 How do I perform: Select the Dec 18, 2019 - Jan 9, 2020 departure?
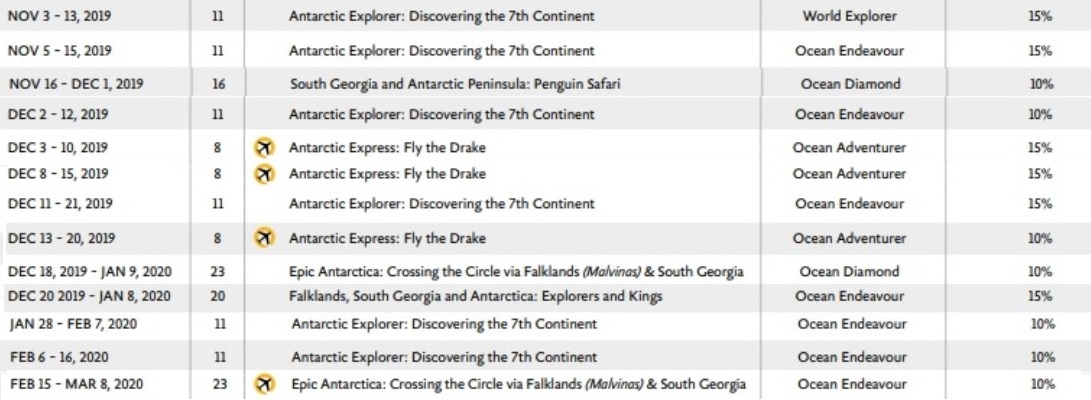90,271
